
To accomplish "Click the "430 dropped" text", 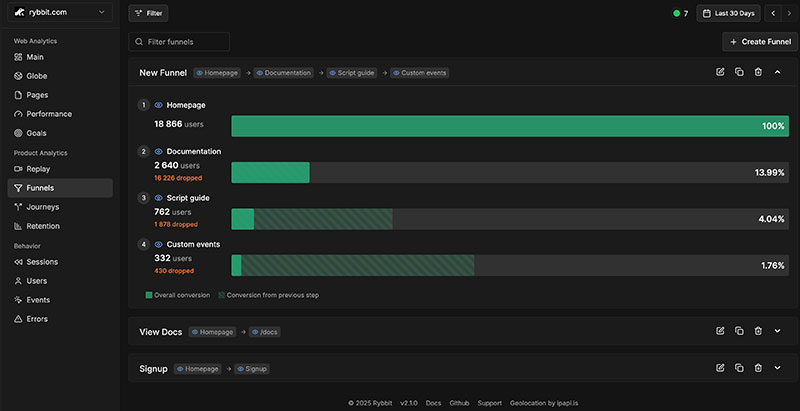I will click(x=174, y=271).
